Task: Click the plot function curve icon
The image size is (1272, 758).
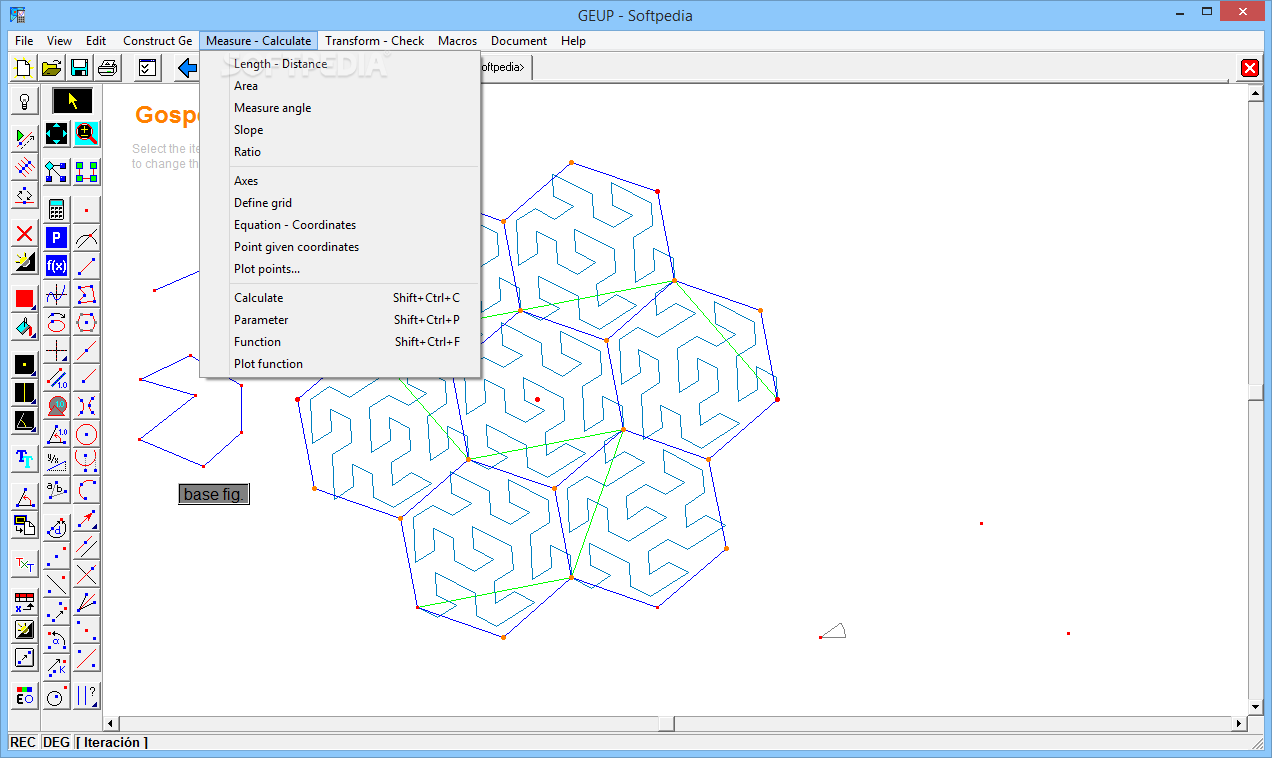Action: 56,294
